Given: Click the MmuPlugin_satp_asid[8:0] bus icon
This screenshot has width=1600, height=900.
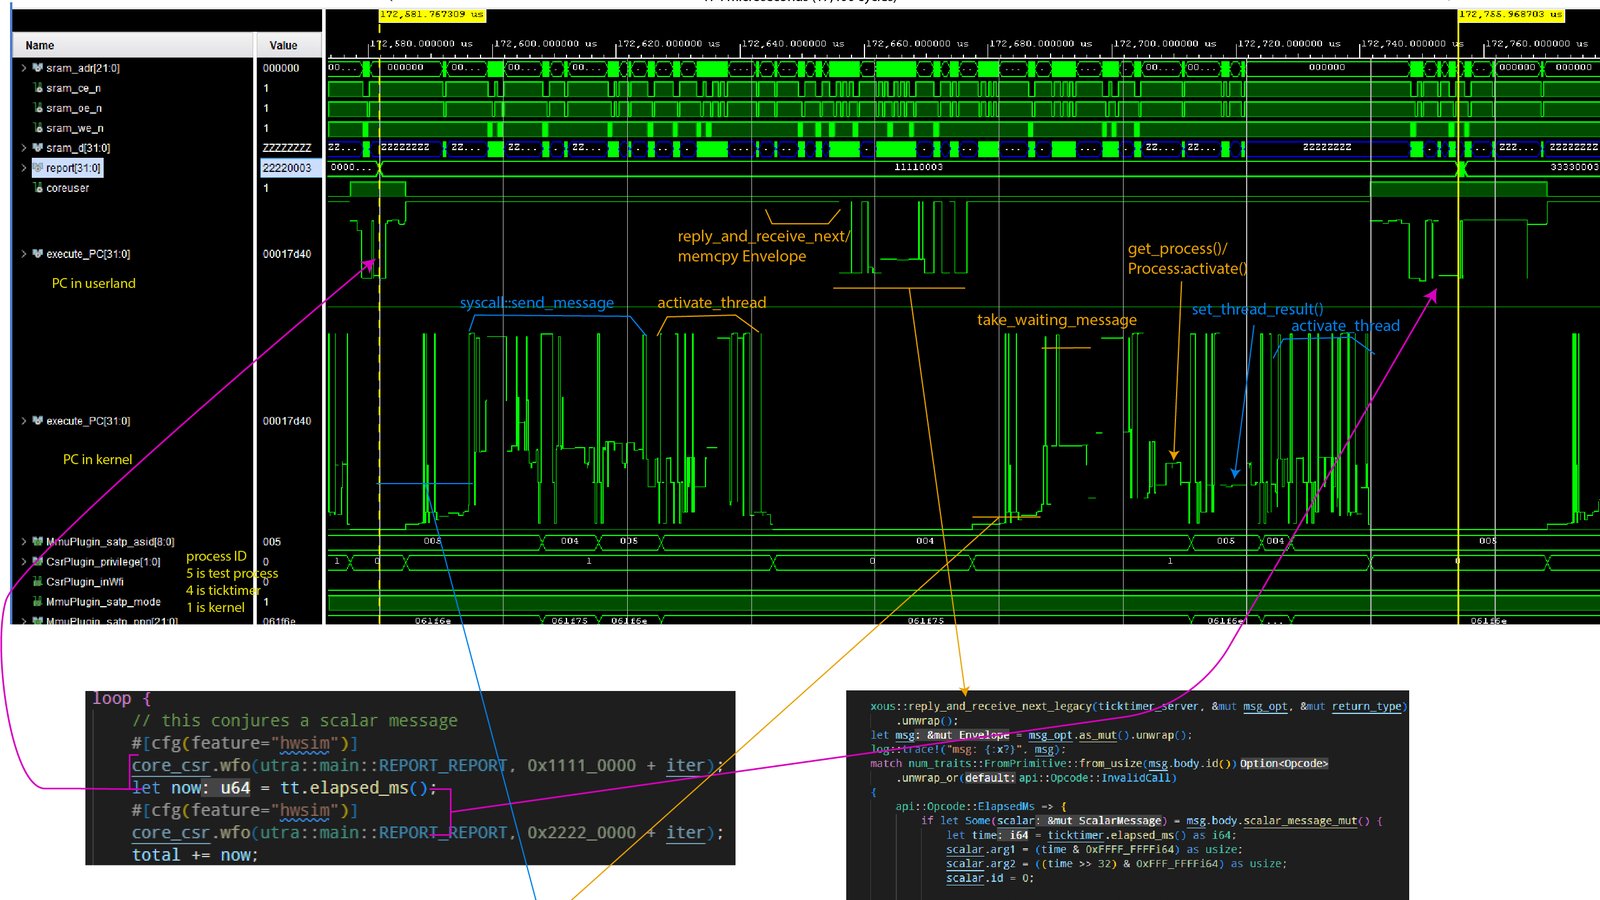Looking at the screenshot, I should [38, 542].
